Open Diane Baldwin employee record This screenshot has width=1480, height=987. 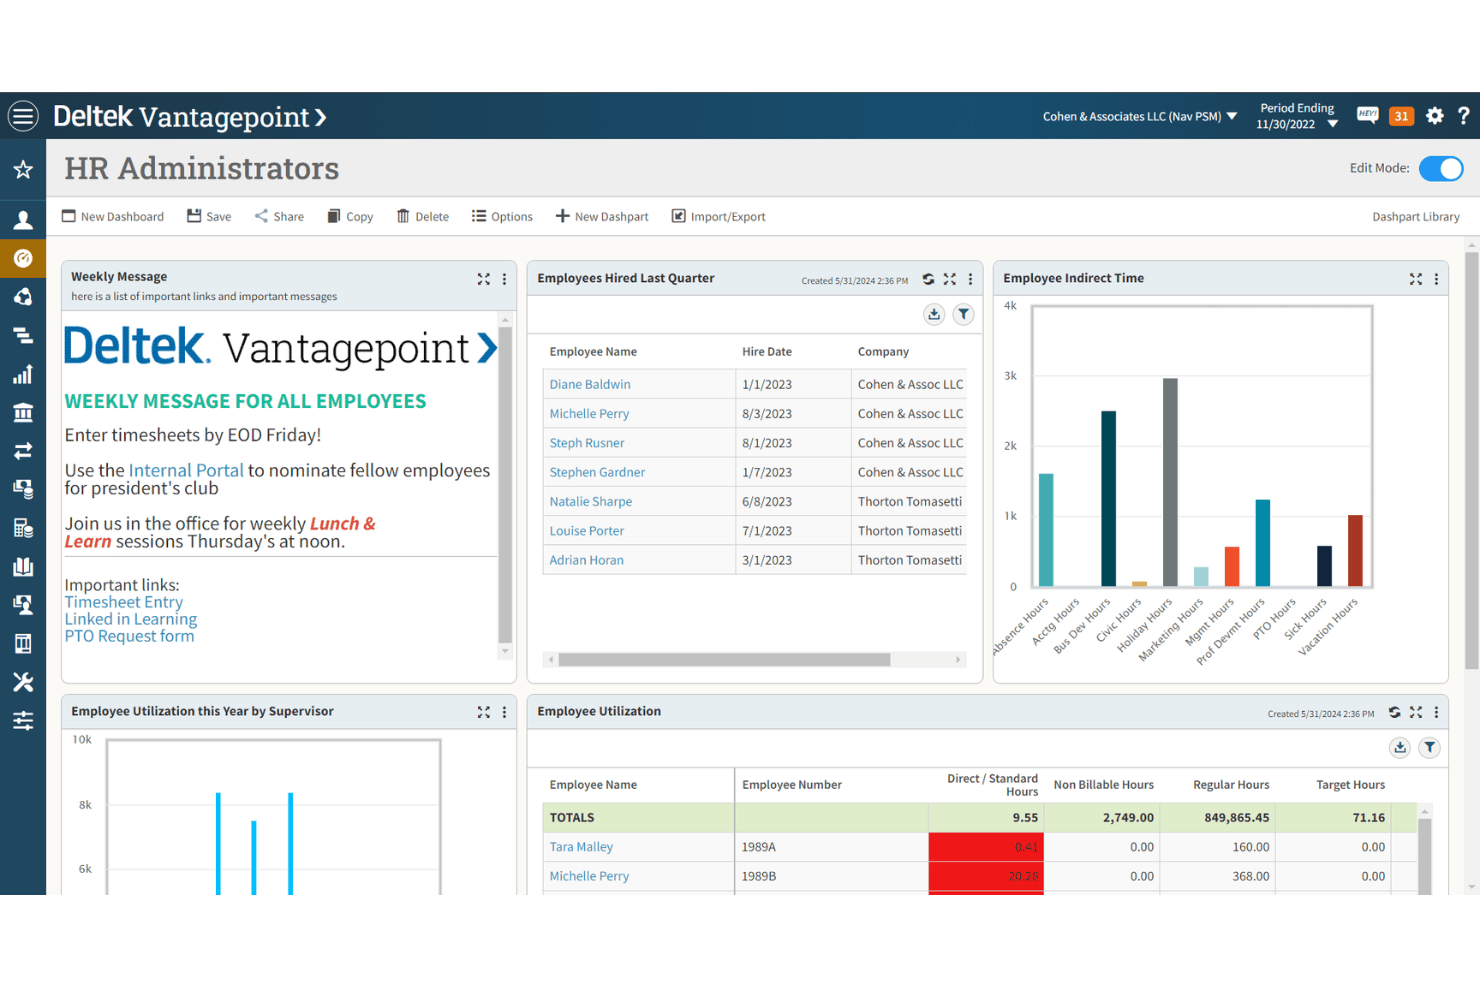coord(590,384)
